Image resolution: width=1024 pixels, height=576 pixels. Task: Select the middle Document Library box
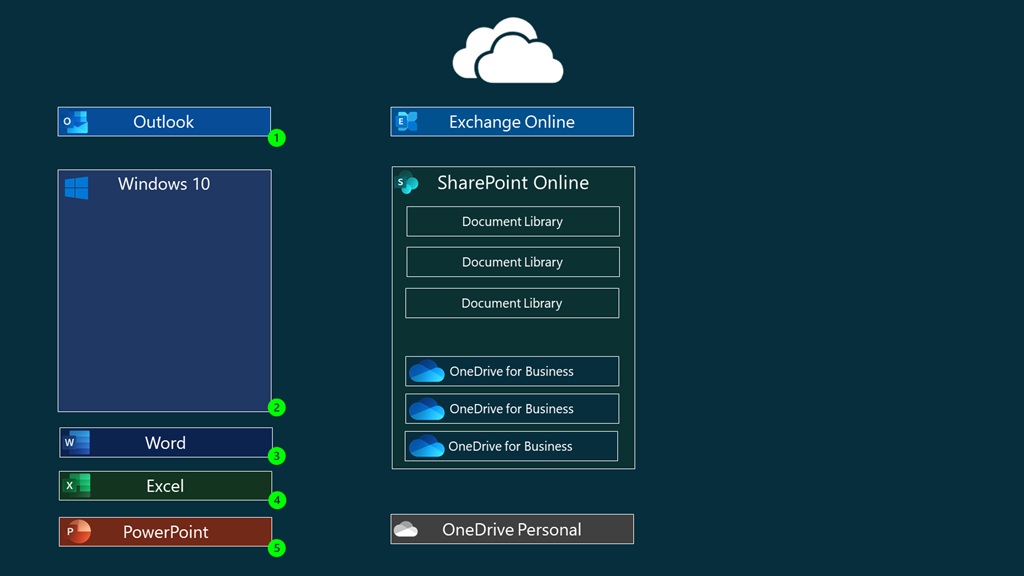pyautogui.click(x=512, y=262)
